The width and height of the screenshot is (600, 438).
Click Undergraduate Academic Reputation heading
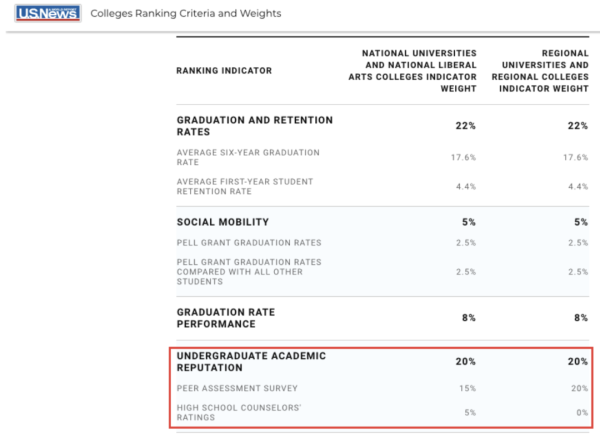point(251,361)
